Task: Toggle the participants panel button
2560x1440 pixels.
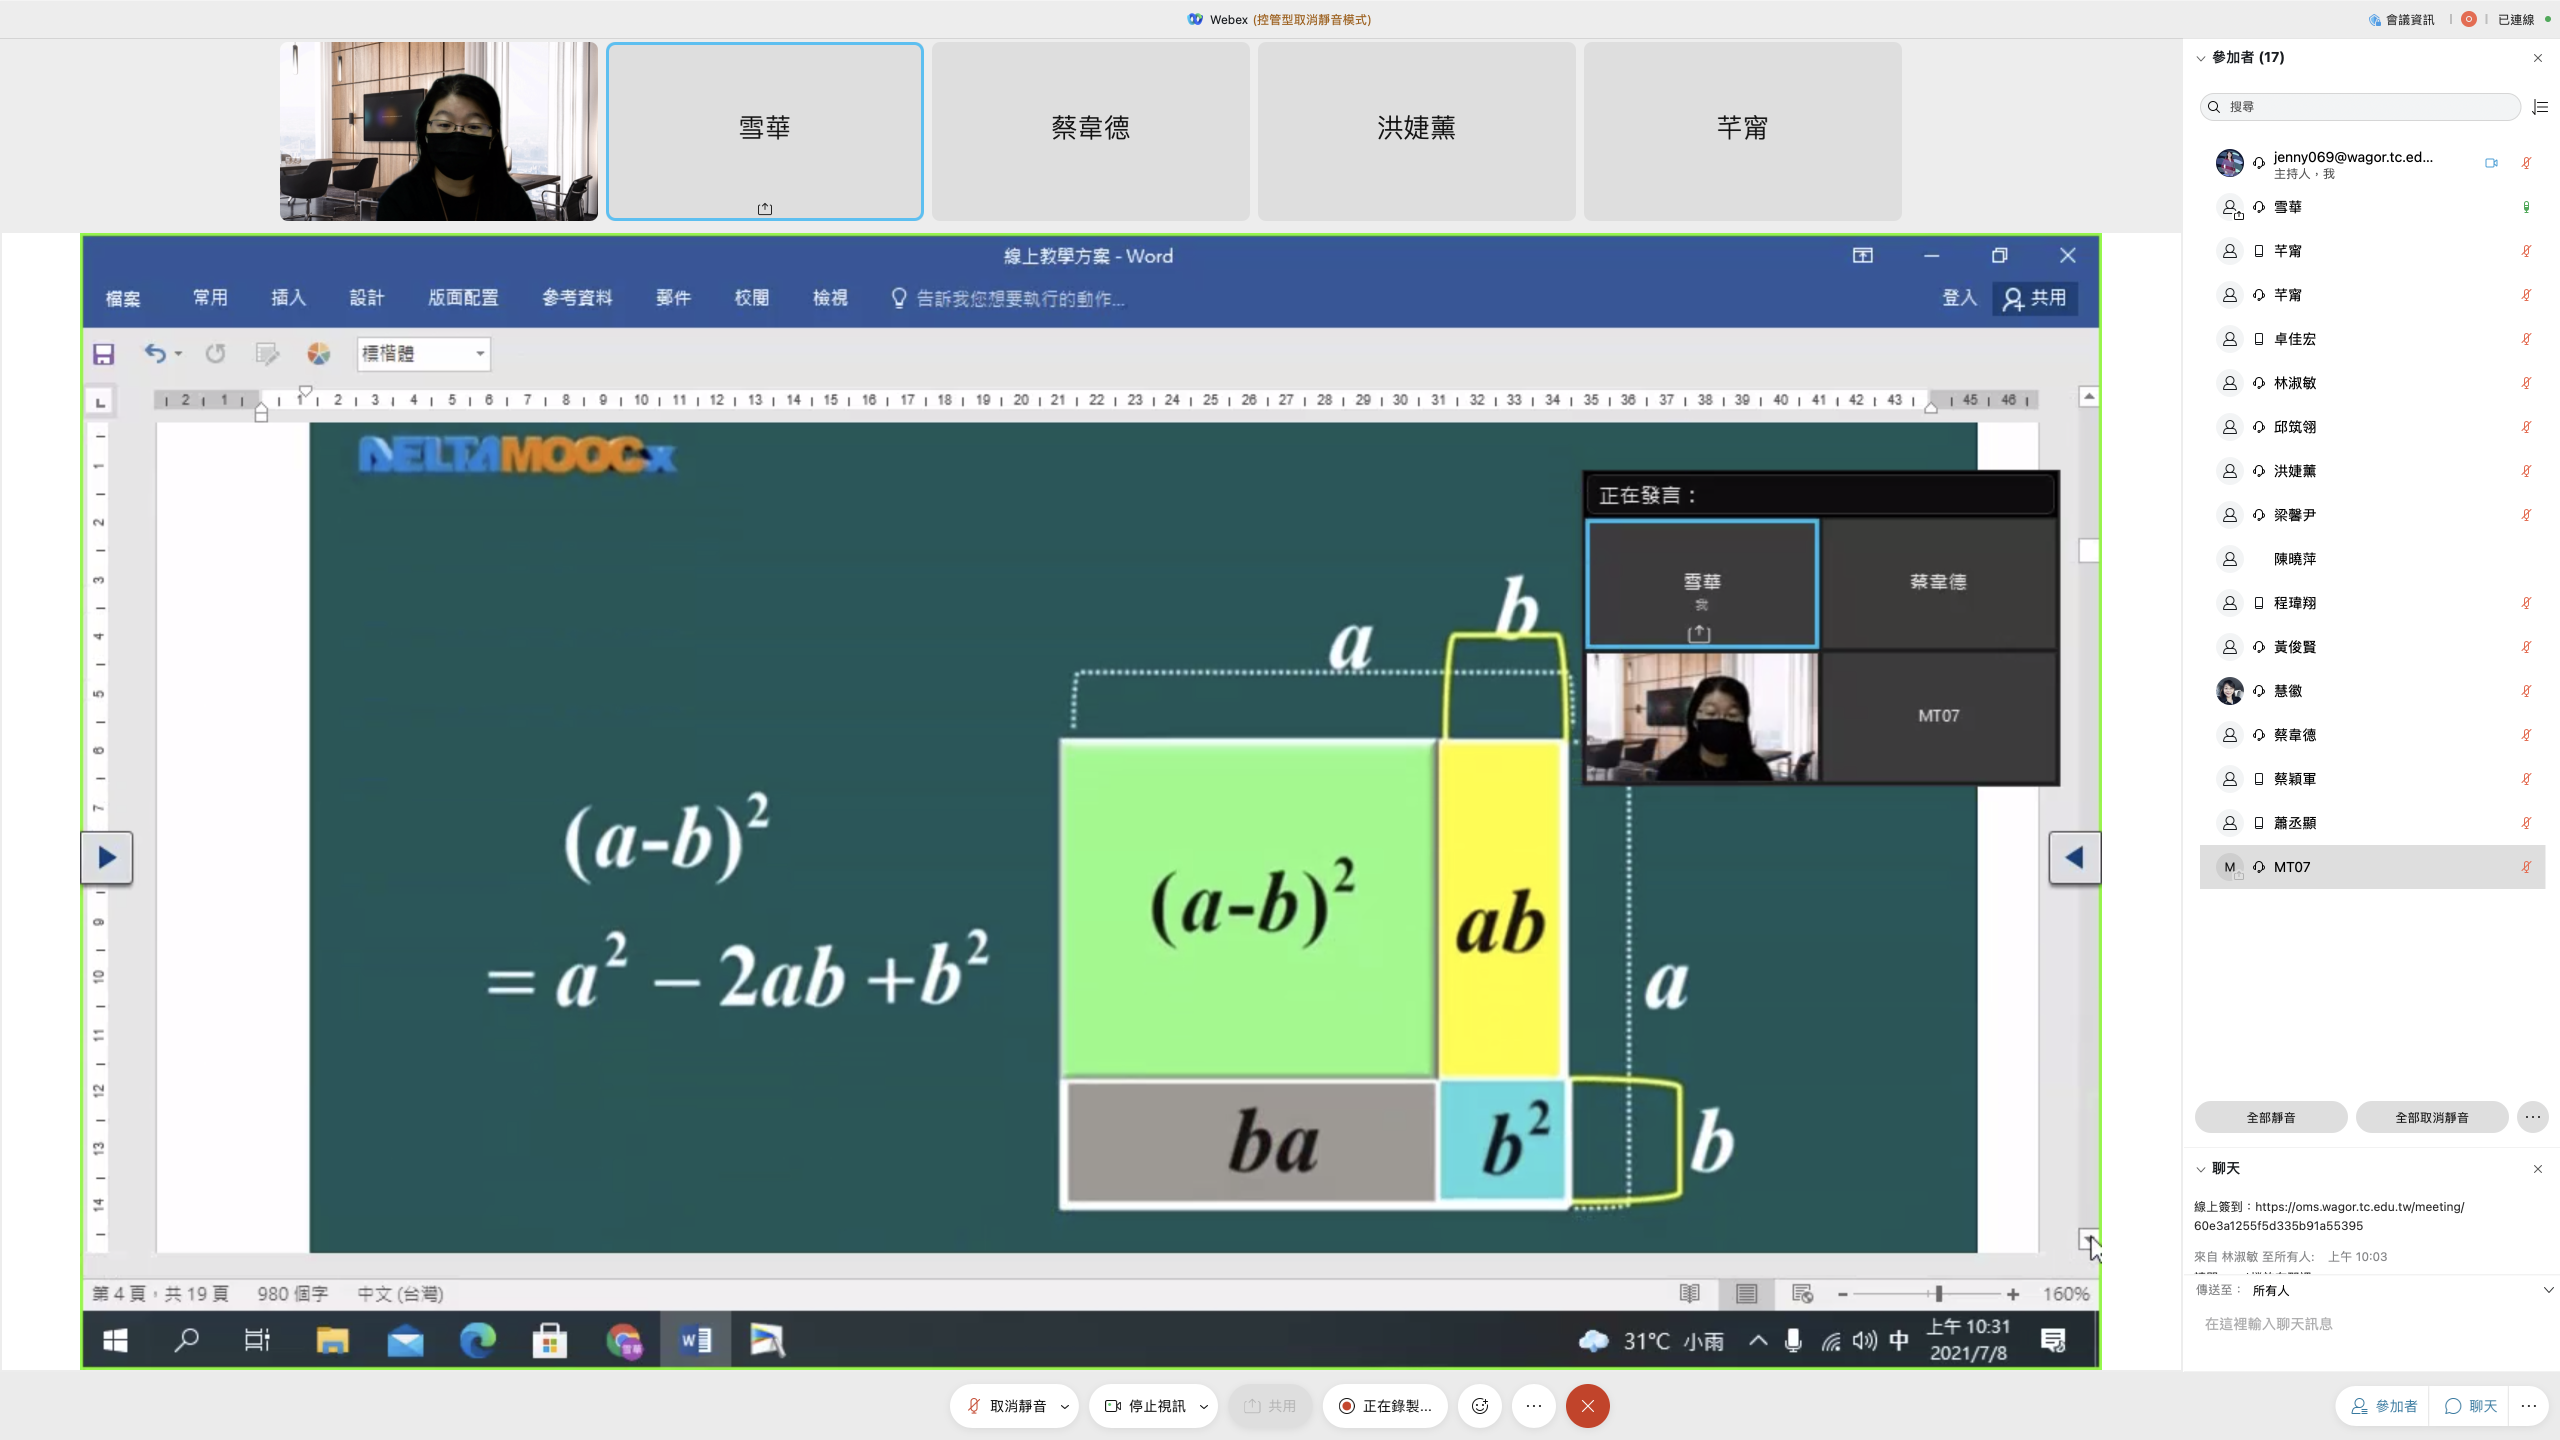Action: (2384, 1406)
